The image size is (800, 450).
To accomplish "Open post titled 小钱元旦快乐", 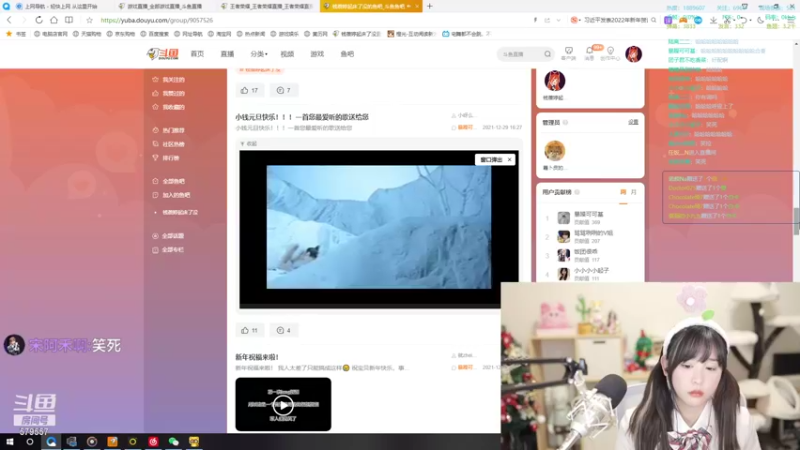I will click(302, 117).
